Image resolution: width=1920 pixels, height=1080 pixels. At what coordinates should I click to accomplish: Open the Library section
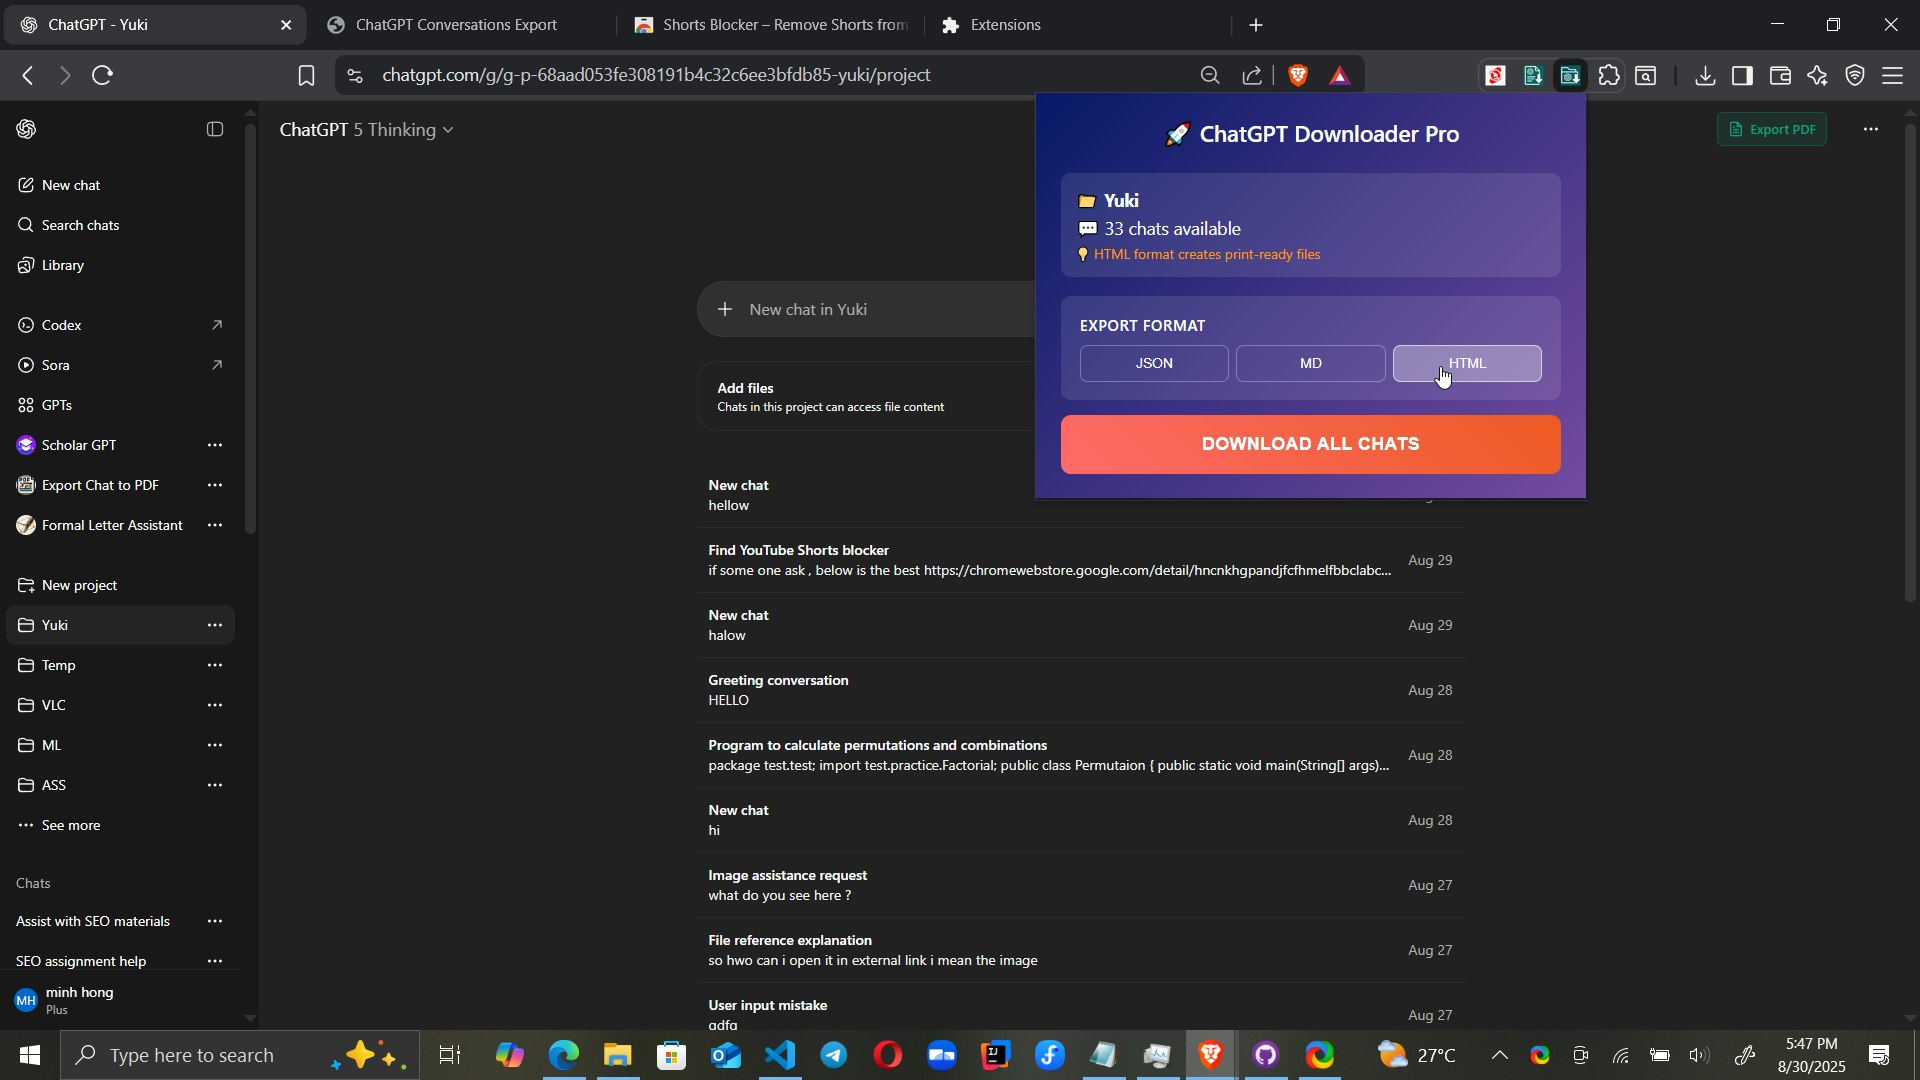coord(63,265)
